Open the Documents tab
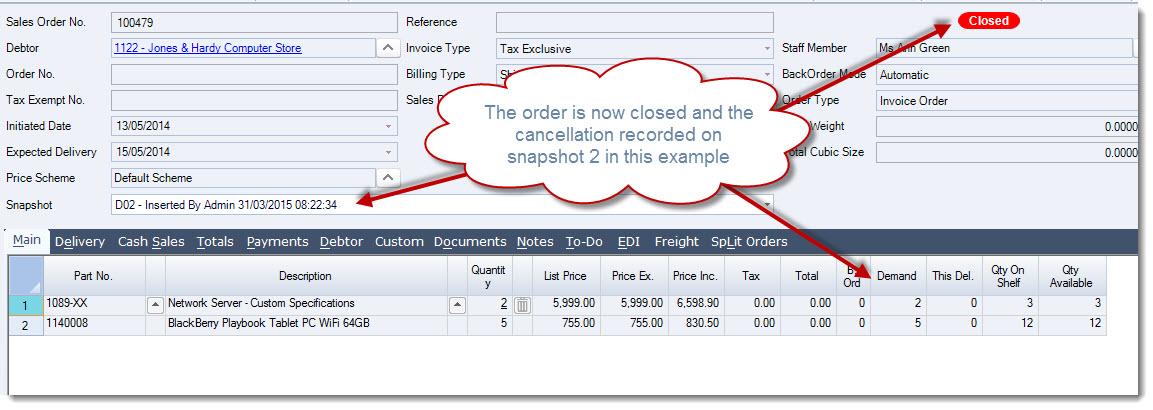 pyautogui.click(x=470, y=242)
